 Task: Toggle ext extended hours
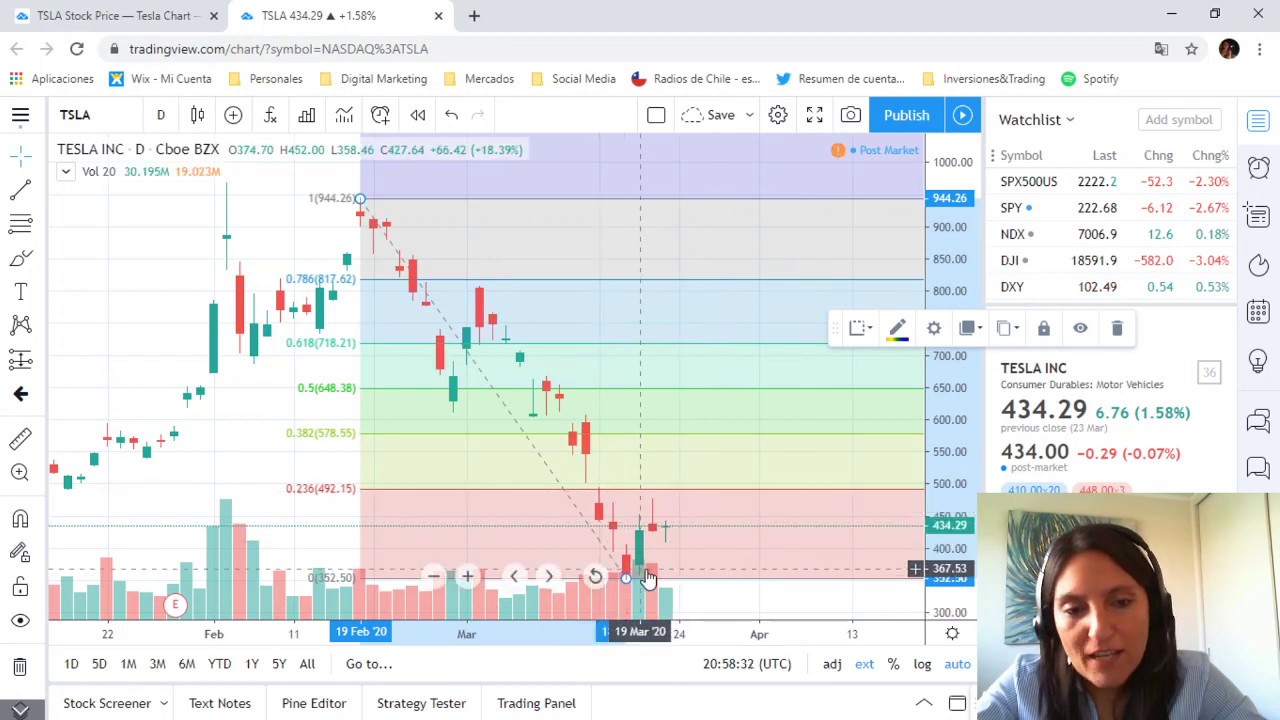coord(864,664)
